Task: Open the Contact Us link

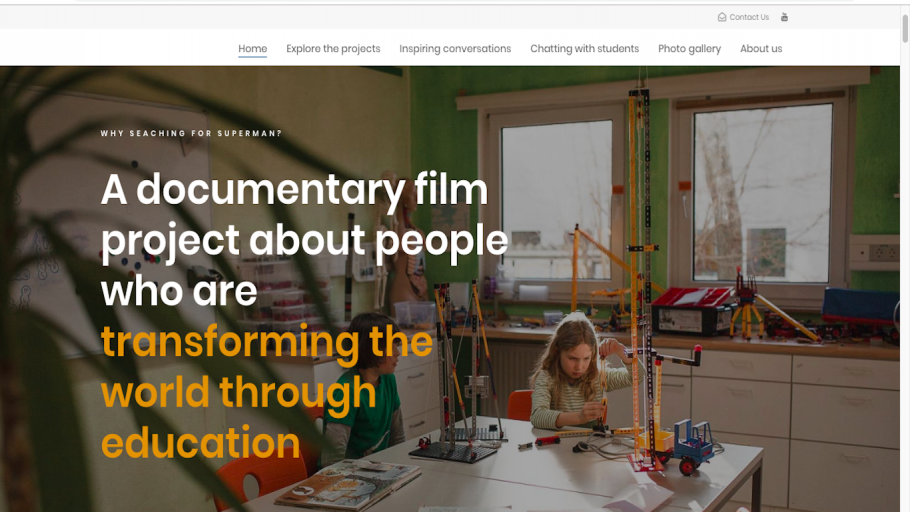Action: click(749, 17)
